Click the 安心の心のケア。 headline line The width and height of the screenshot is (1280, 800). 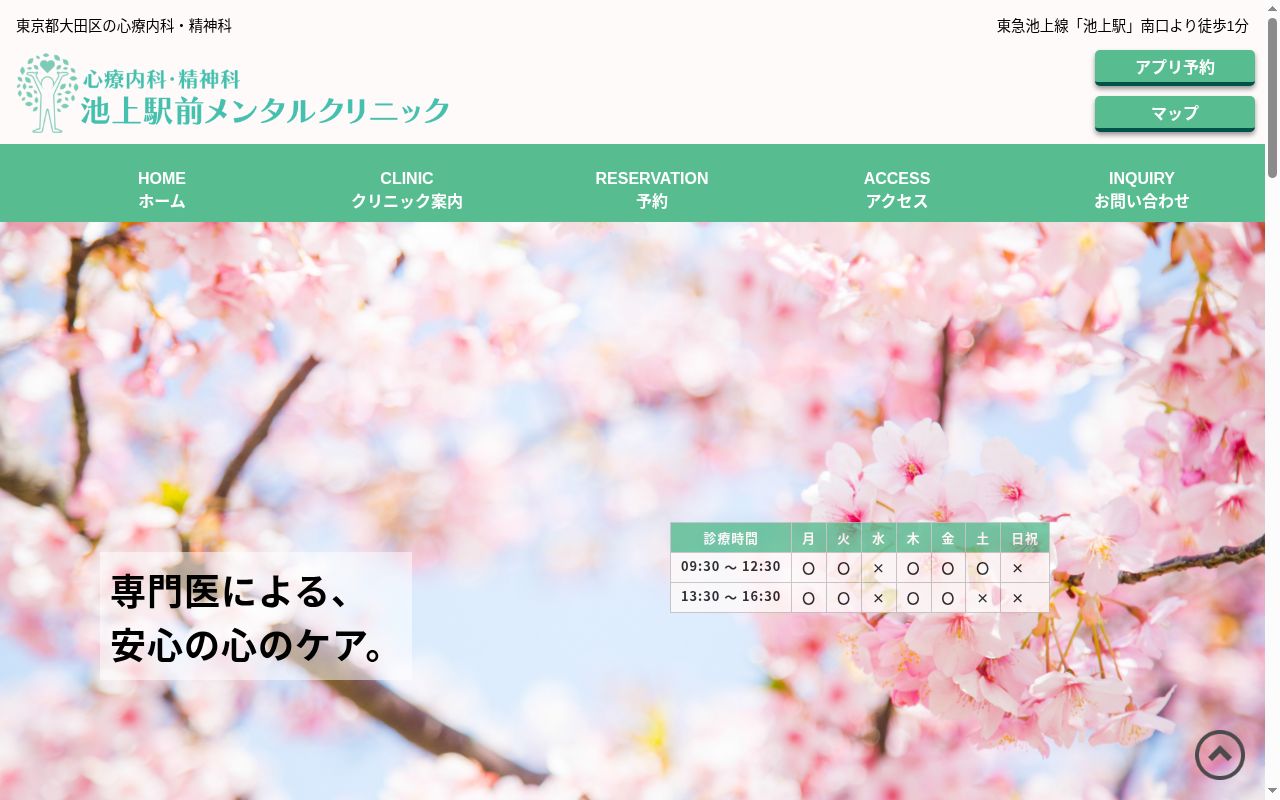click(249, 645)
